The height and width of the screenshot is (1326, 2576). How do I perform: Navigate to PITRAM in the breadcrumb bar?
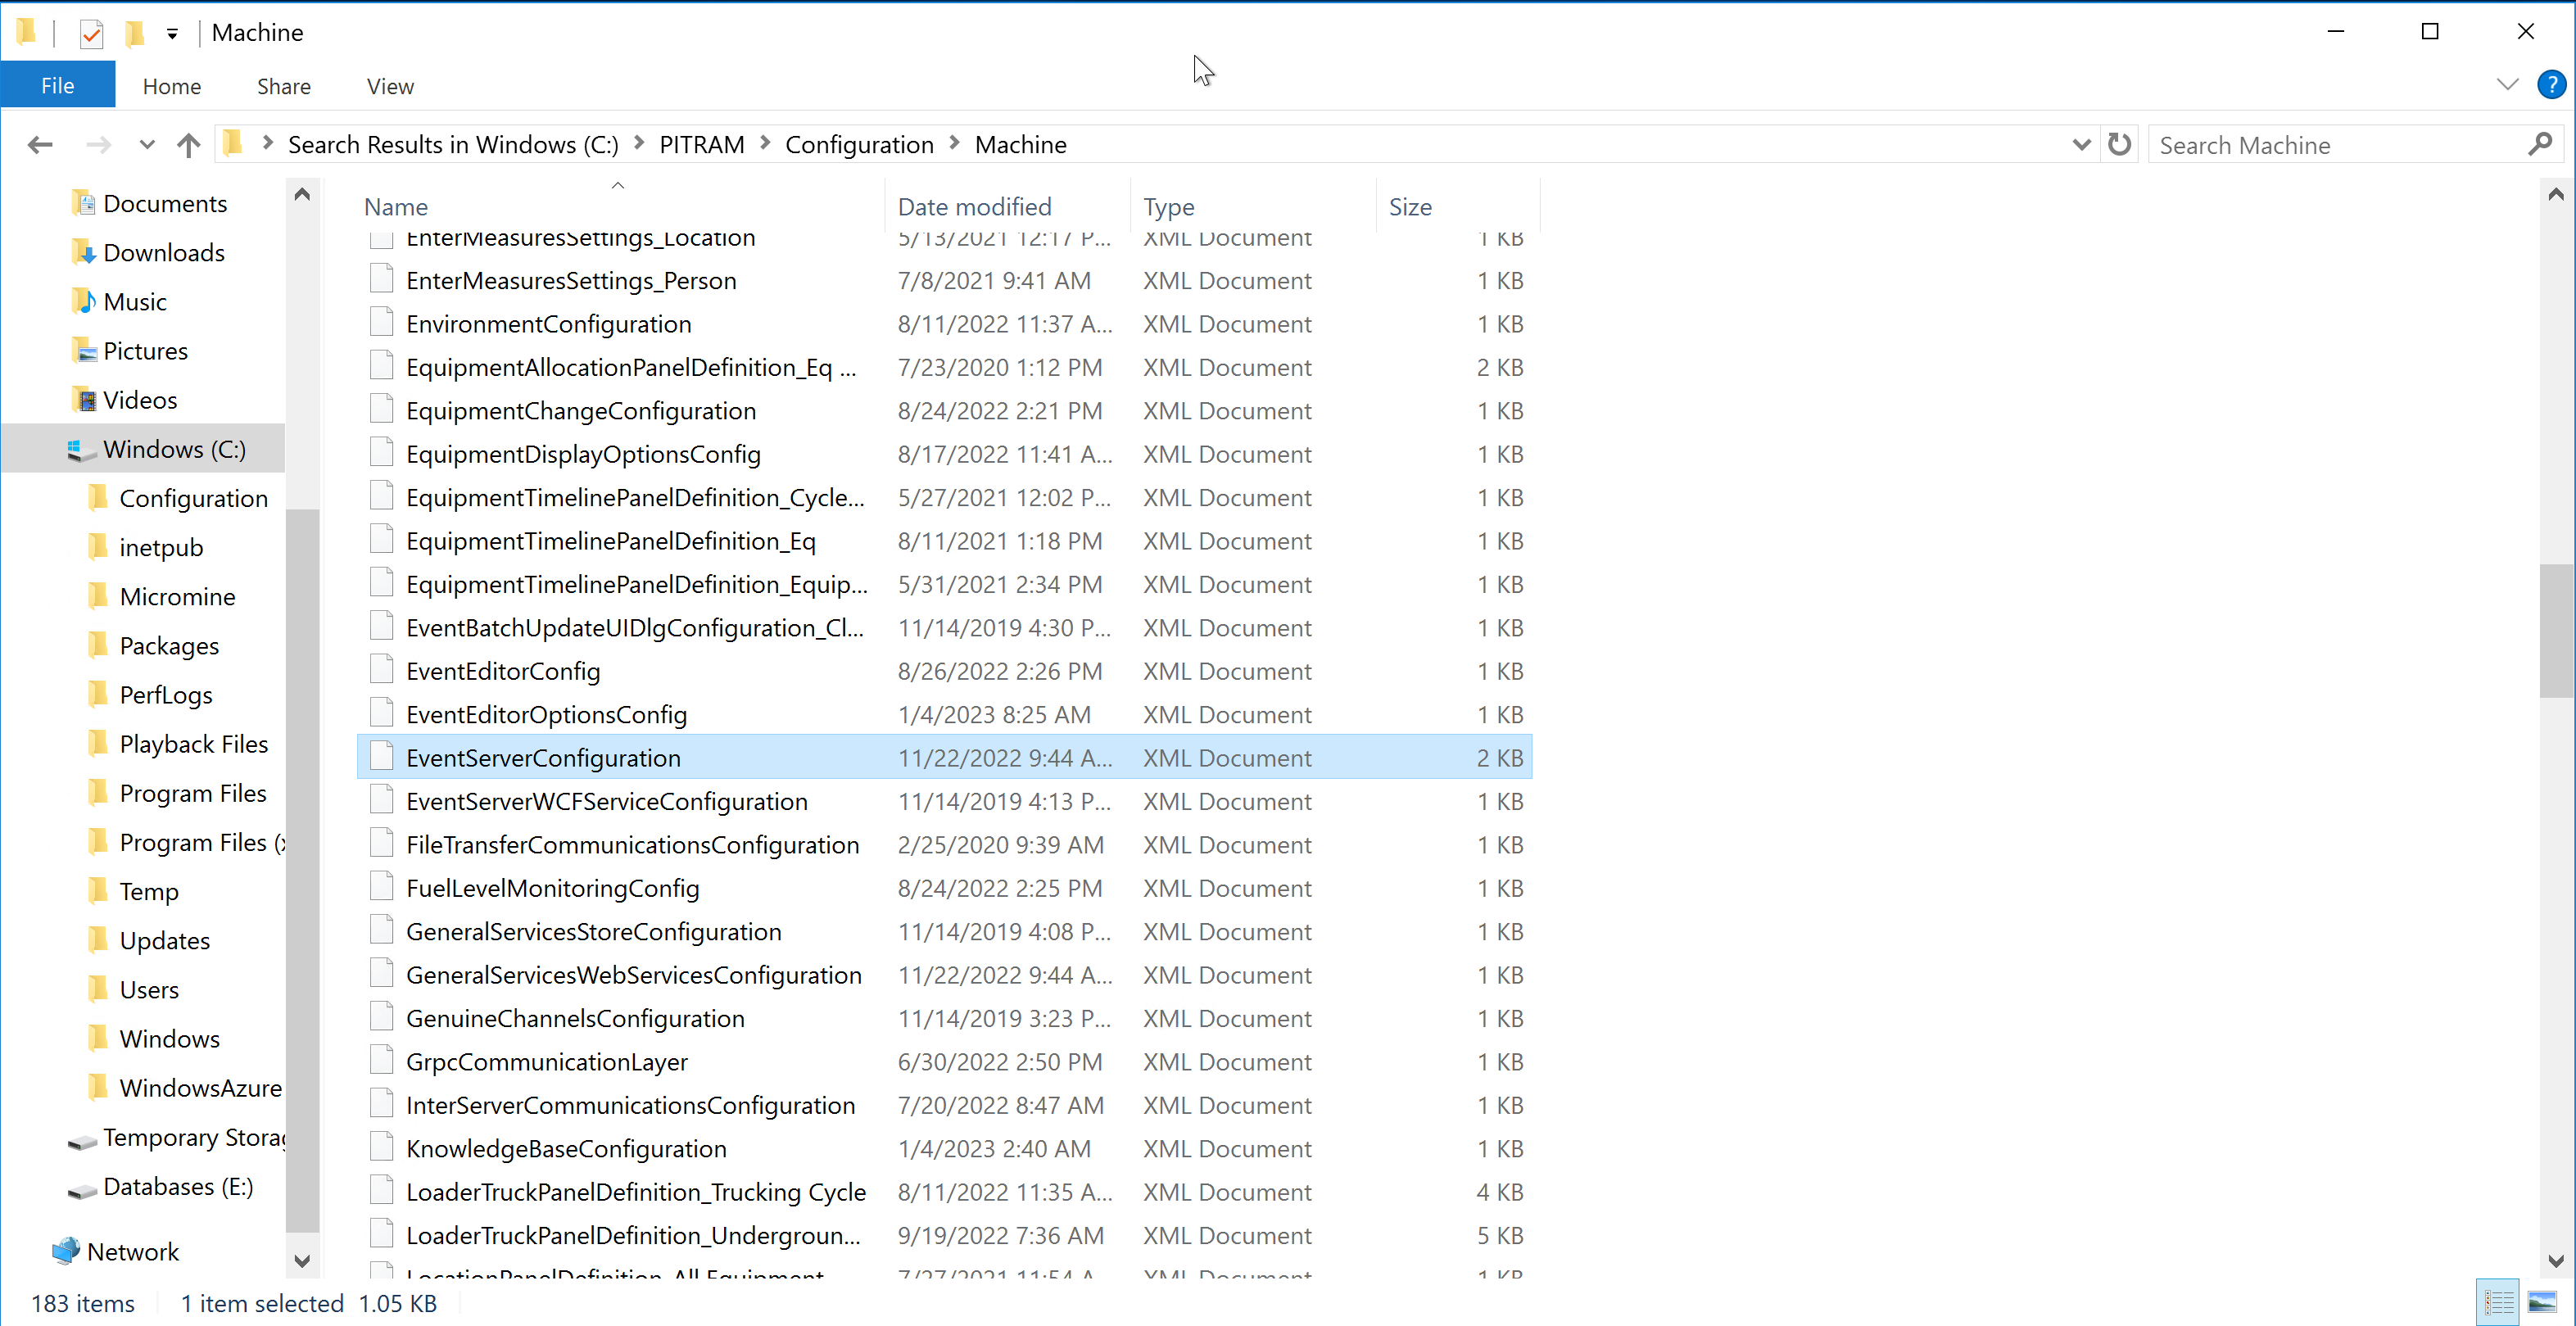pos(701,144)
